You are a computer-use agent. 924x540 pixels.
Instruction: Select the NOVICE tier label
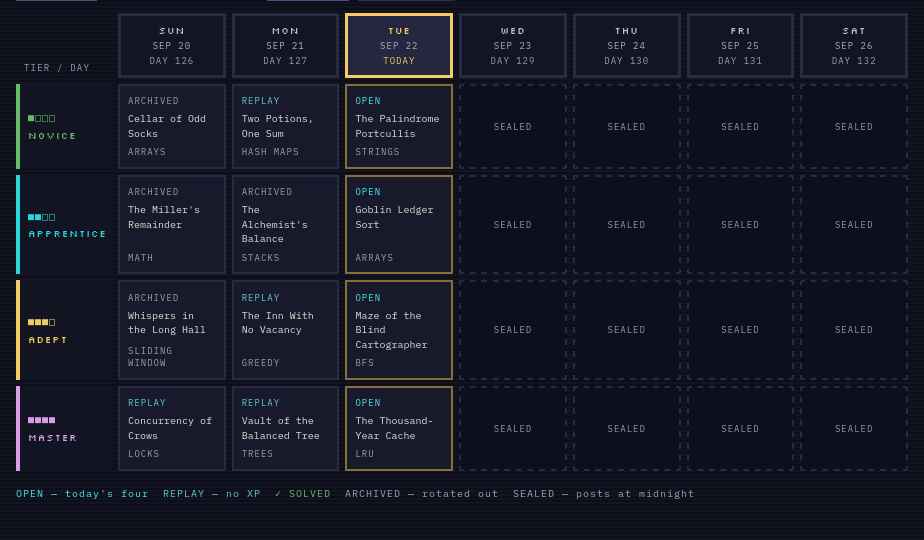click(52, 136)
